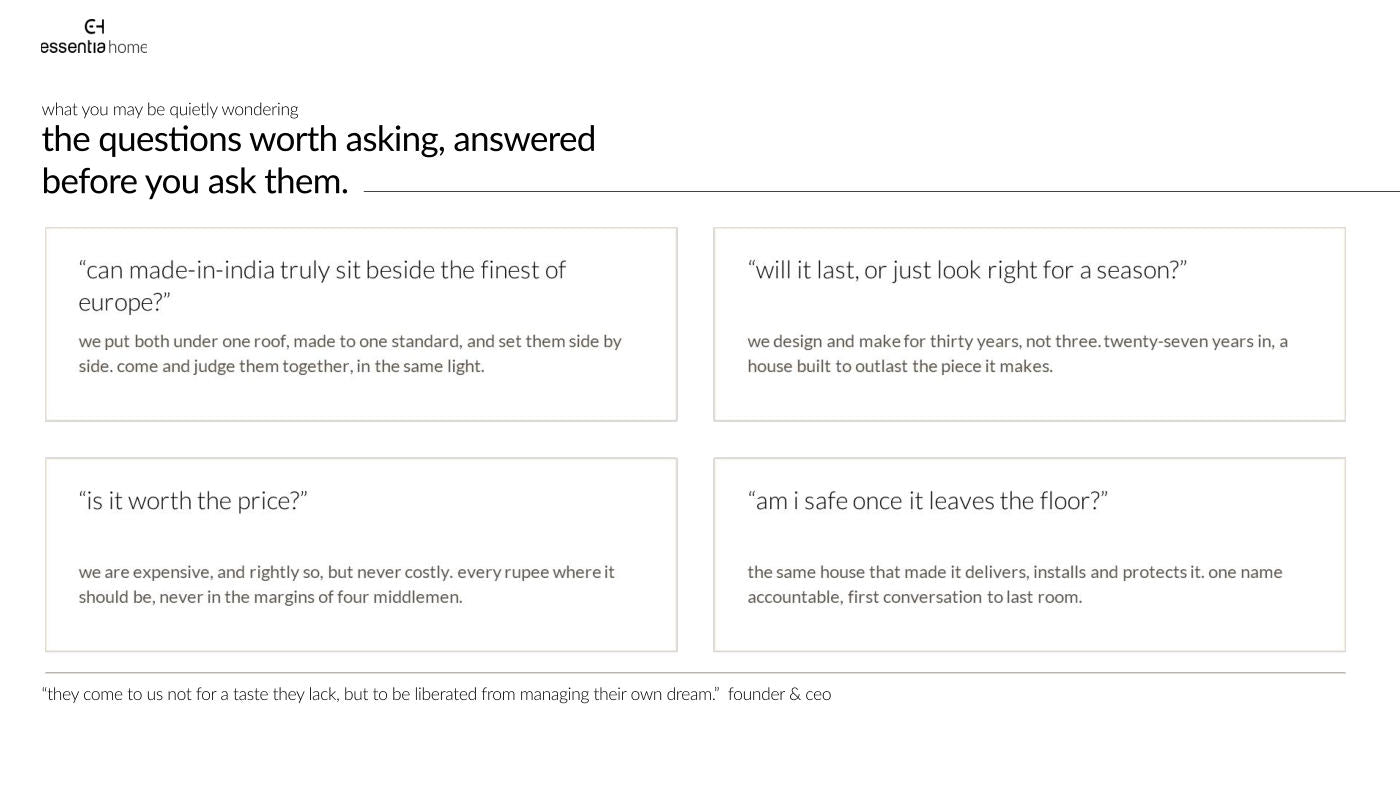
Task: Open the made-in-india question card
Action: [x=361, y=324]
